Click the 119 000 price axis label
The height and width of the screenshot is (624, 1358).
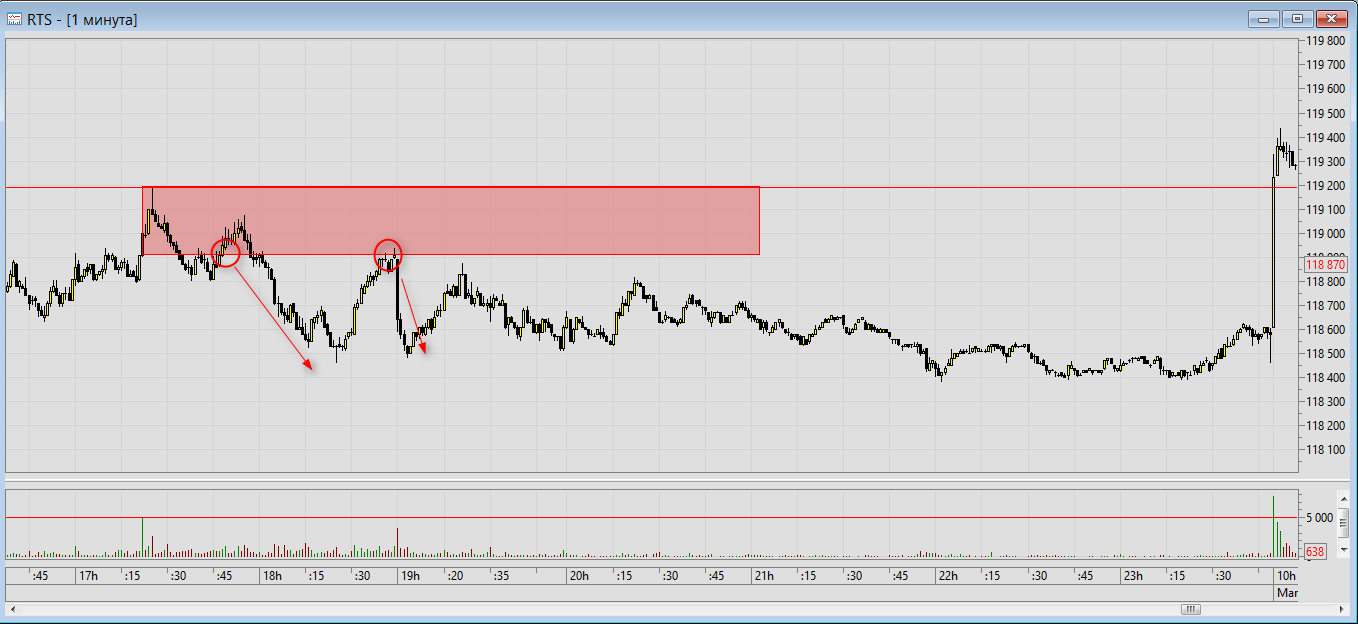pos(1328,233)
